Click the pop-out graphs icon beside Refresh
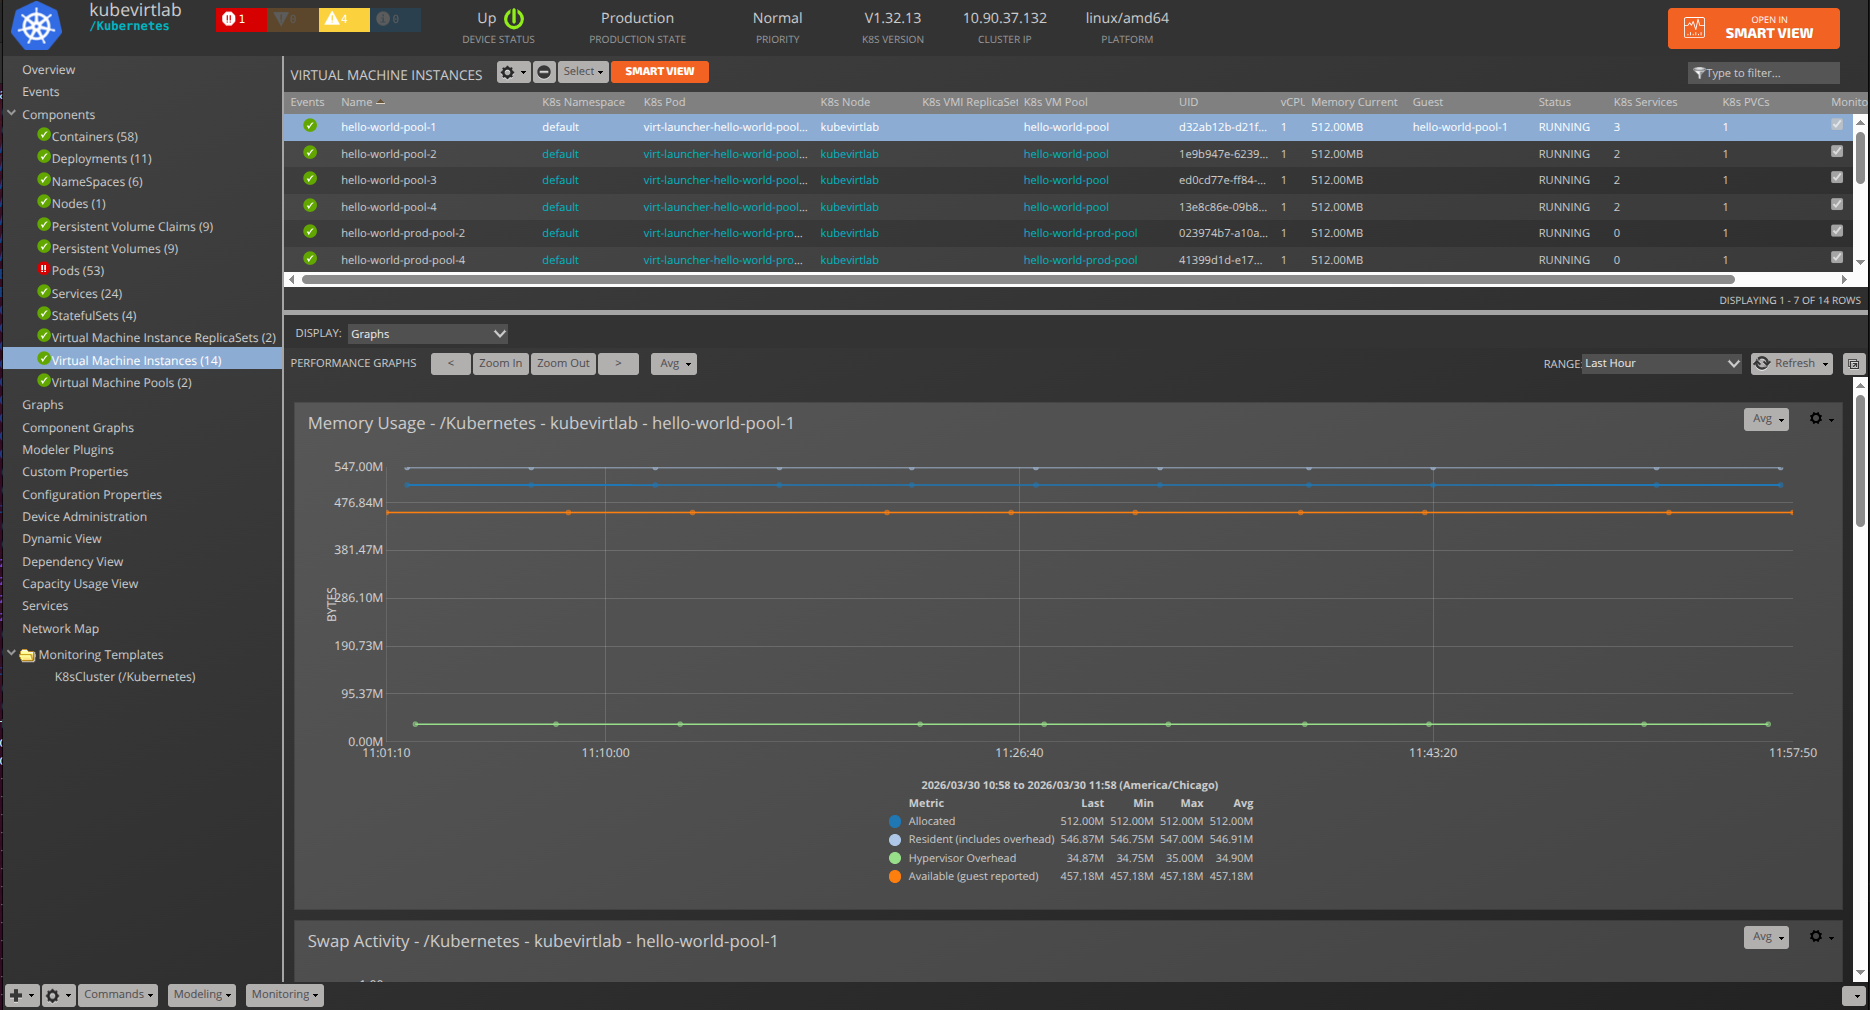This screenshot has width=1870, height=1010. pyautogui.click(x=1853, y=364)
